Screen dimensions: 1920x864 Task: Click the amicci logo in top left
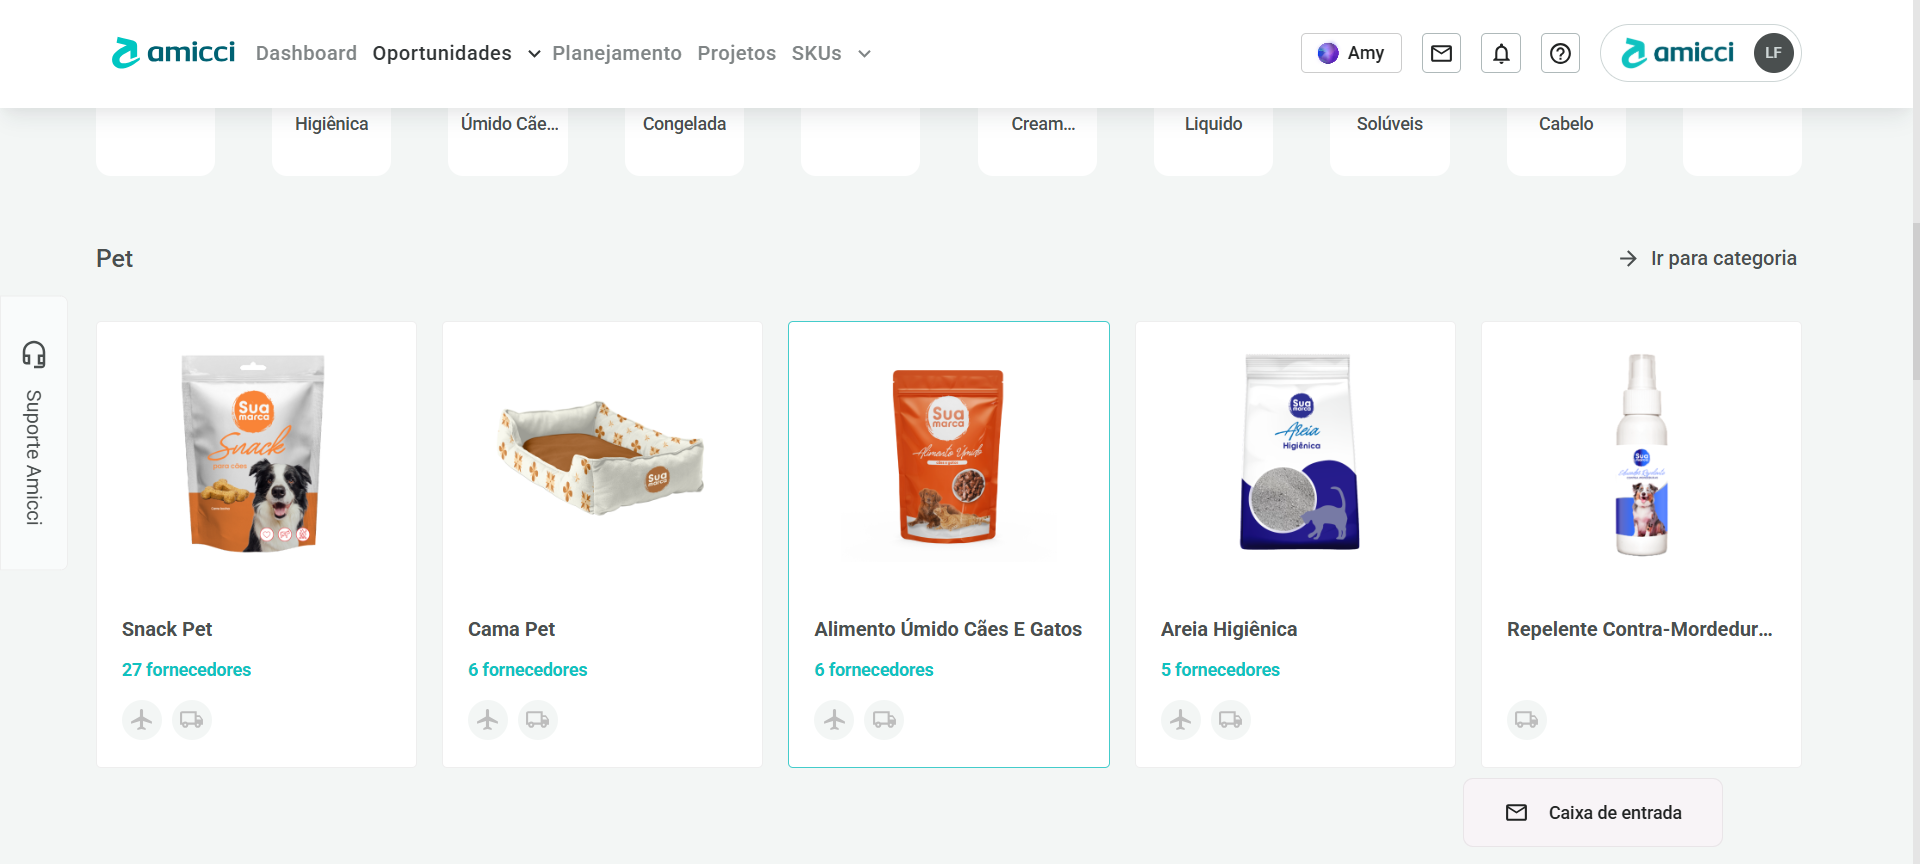(x=173, y=53)
